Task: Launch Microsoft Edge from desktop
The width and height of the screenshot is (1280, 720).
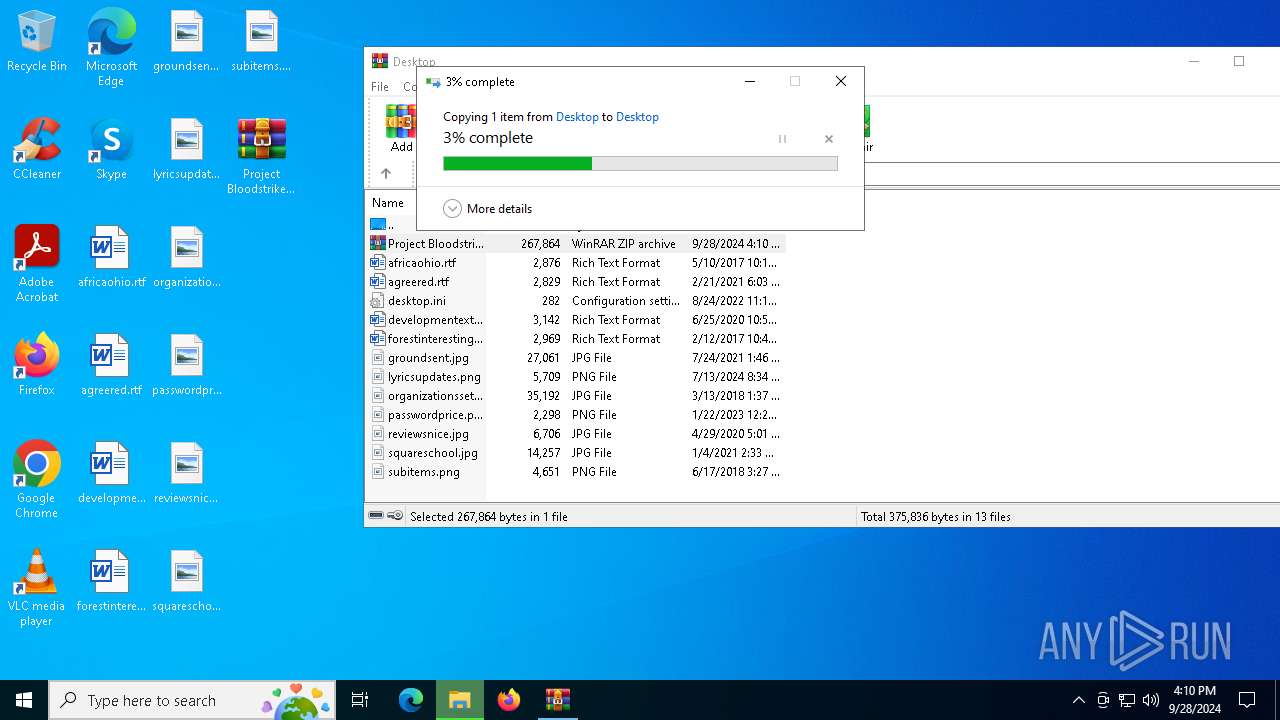Action: click(111, 48)
